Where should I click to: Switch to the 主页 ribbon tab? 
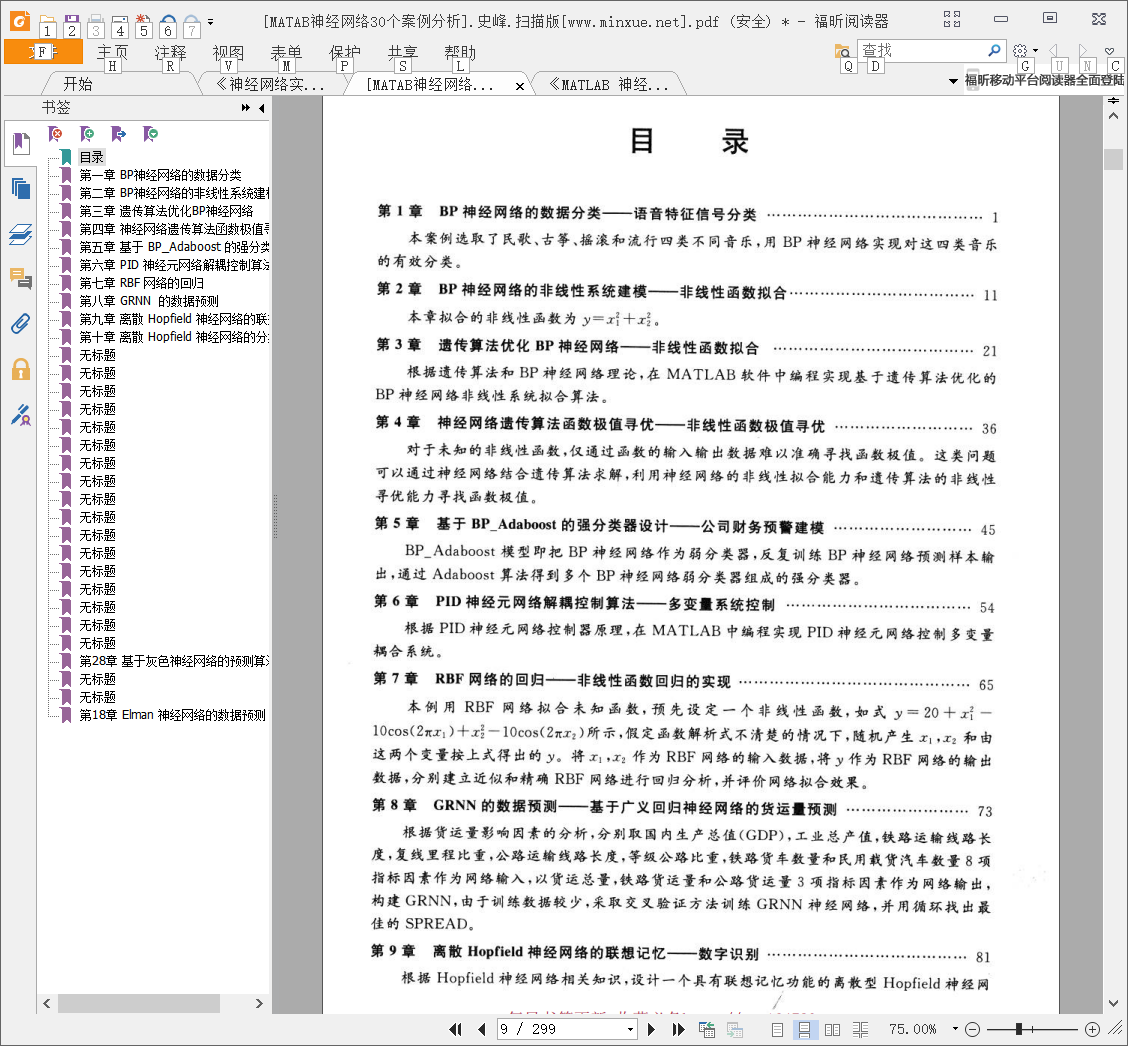tap(112, 53)
